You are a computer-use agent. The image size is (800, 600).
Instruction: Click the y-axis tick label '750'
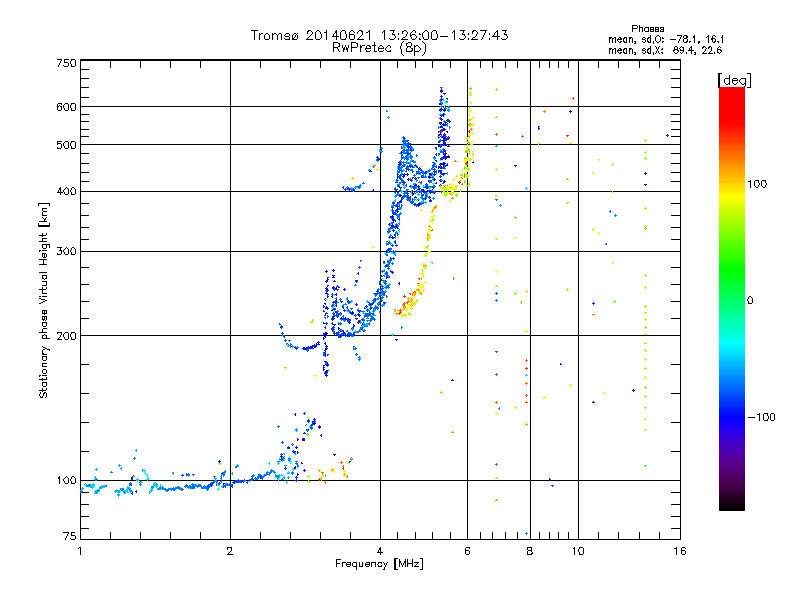click(66, 63)
